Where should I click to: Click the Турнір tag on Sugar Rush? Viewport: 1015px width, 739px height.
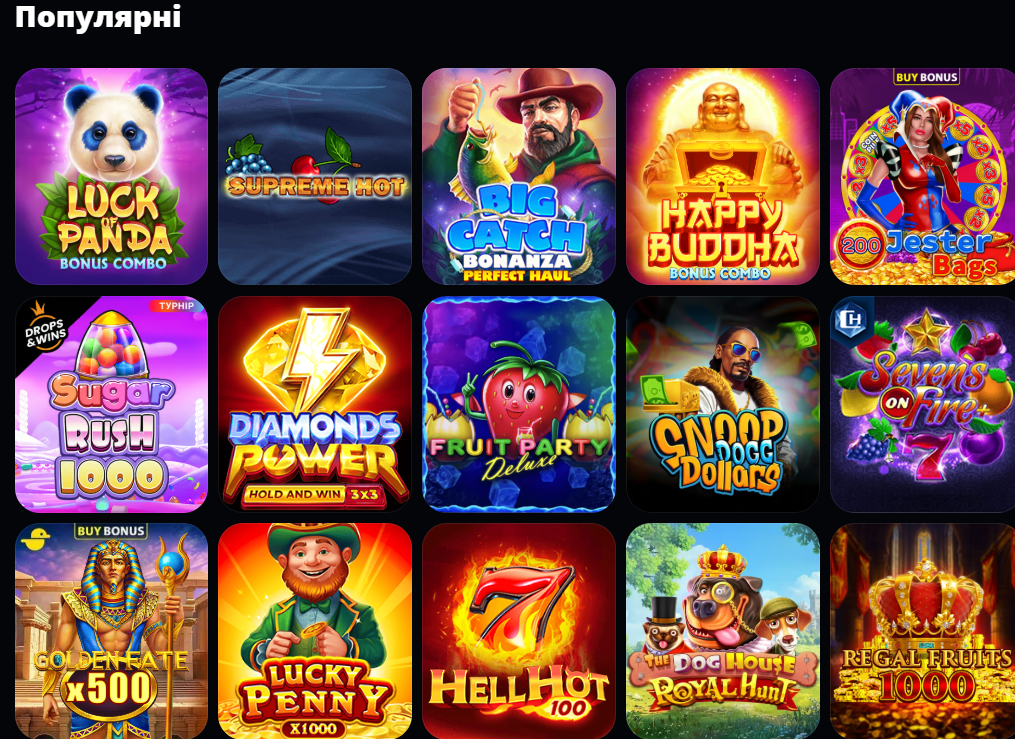coord(176,305)
